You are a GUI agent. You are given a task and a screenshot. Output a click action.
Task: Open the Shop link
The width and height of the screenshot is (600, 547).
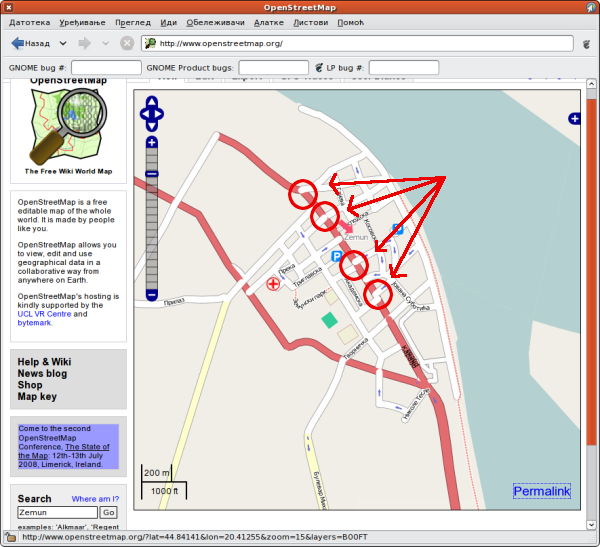point(30,385)
